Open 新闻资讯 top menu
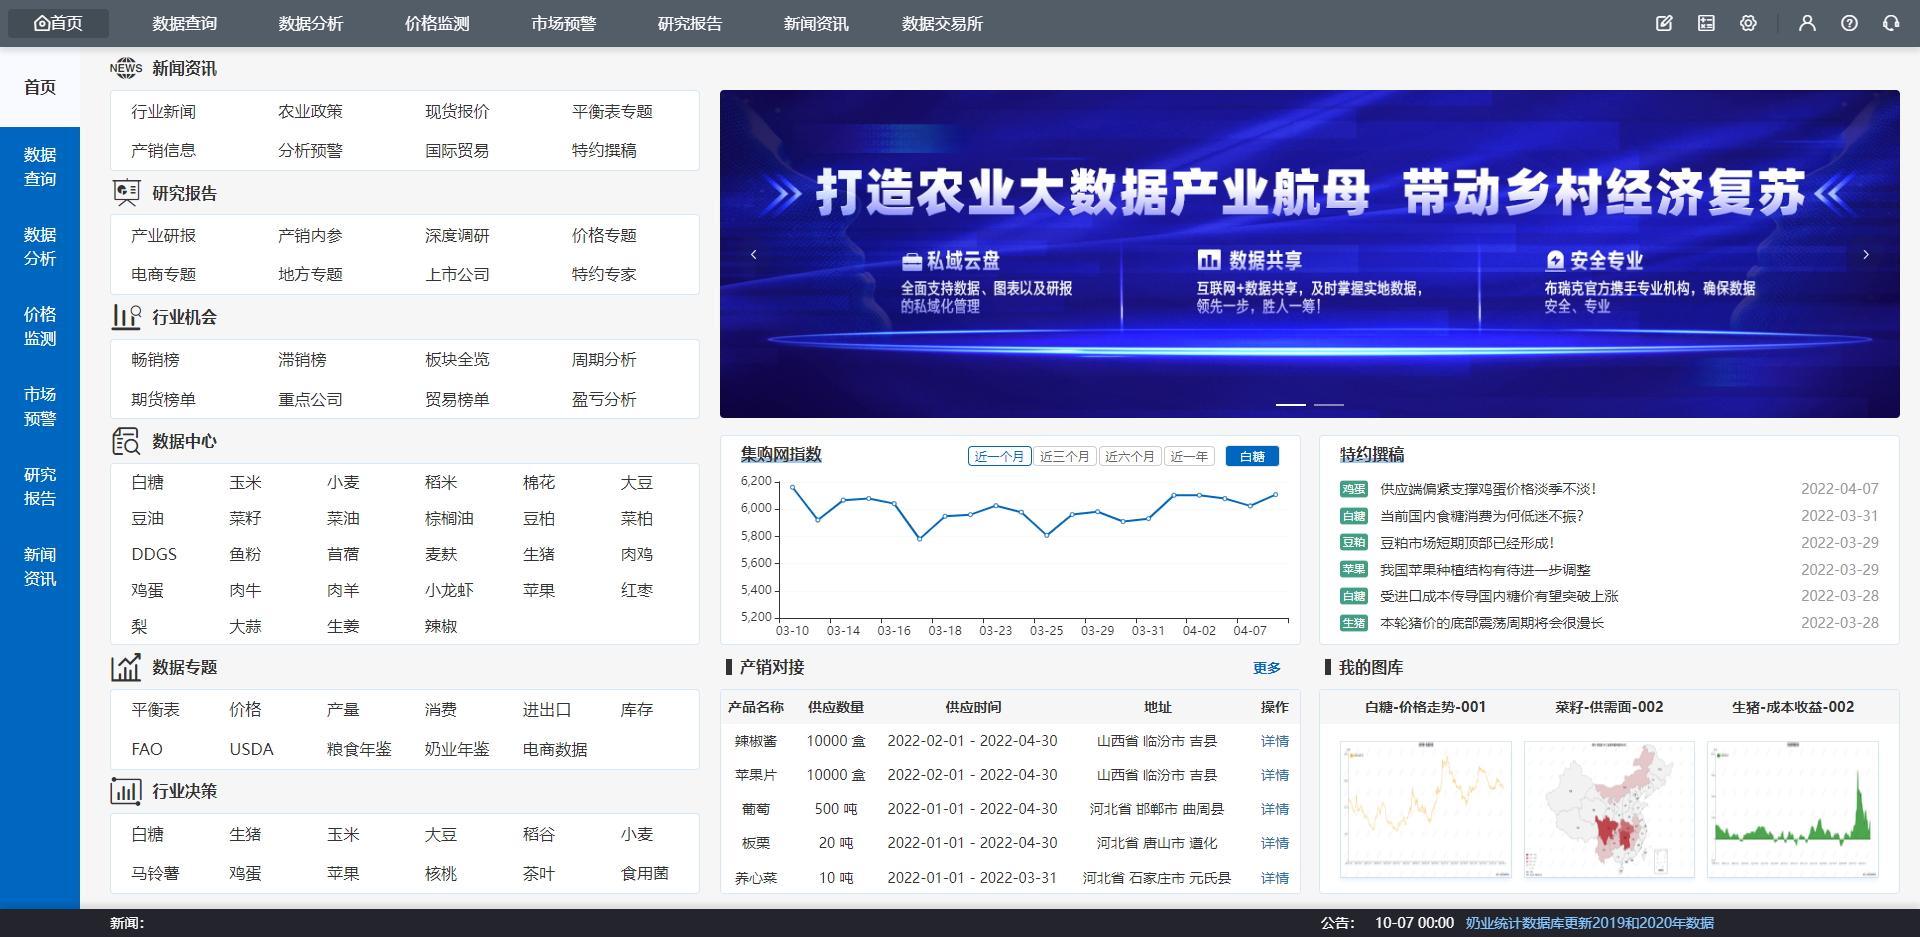 tap(816, 23)
